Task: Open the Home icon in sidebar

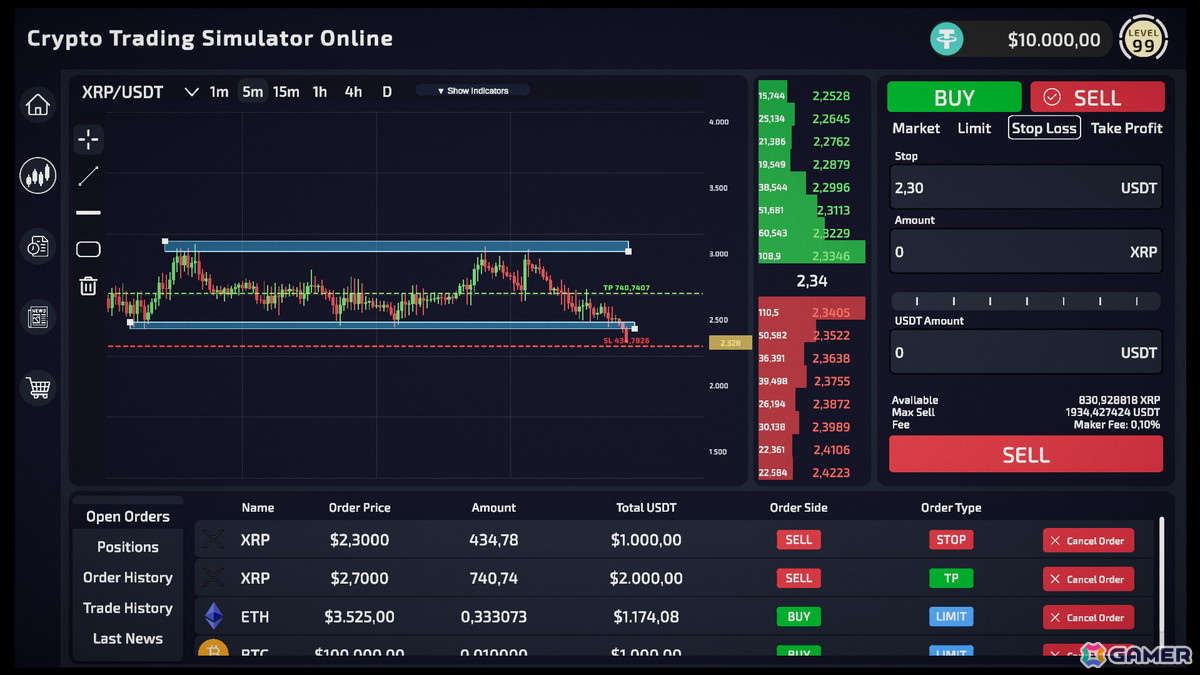Action: 38,105
